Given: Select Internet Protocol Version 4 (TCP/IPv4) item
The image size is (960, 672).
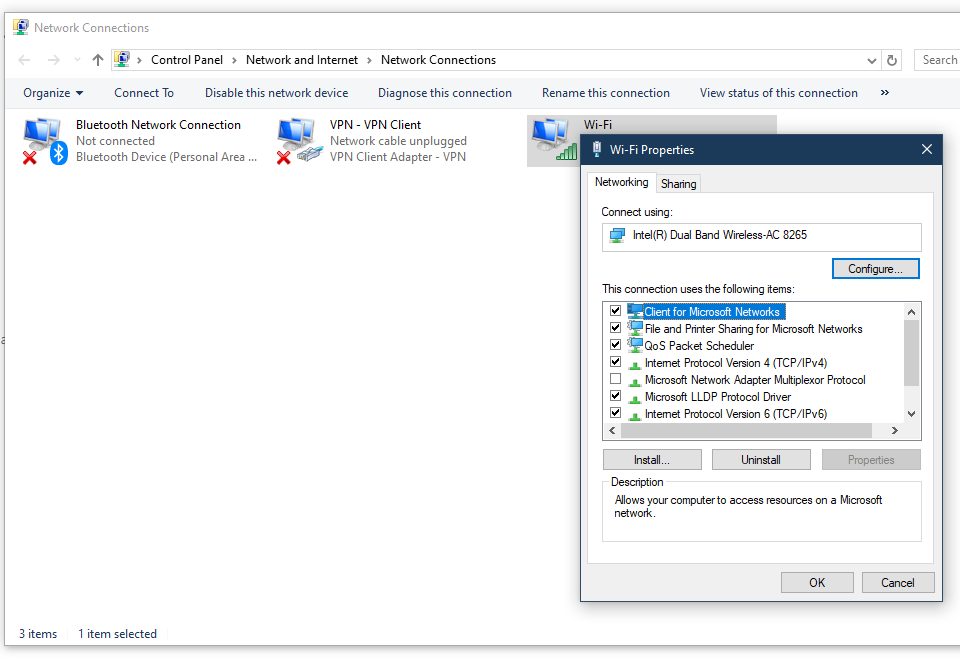Looking at the screenshot, I should tap(736, 363).
